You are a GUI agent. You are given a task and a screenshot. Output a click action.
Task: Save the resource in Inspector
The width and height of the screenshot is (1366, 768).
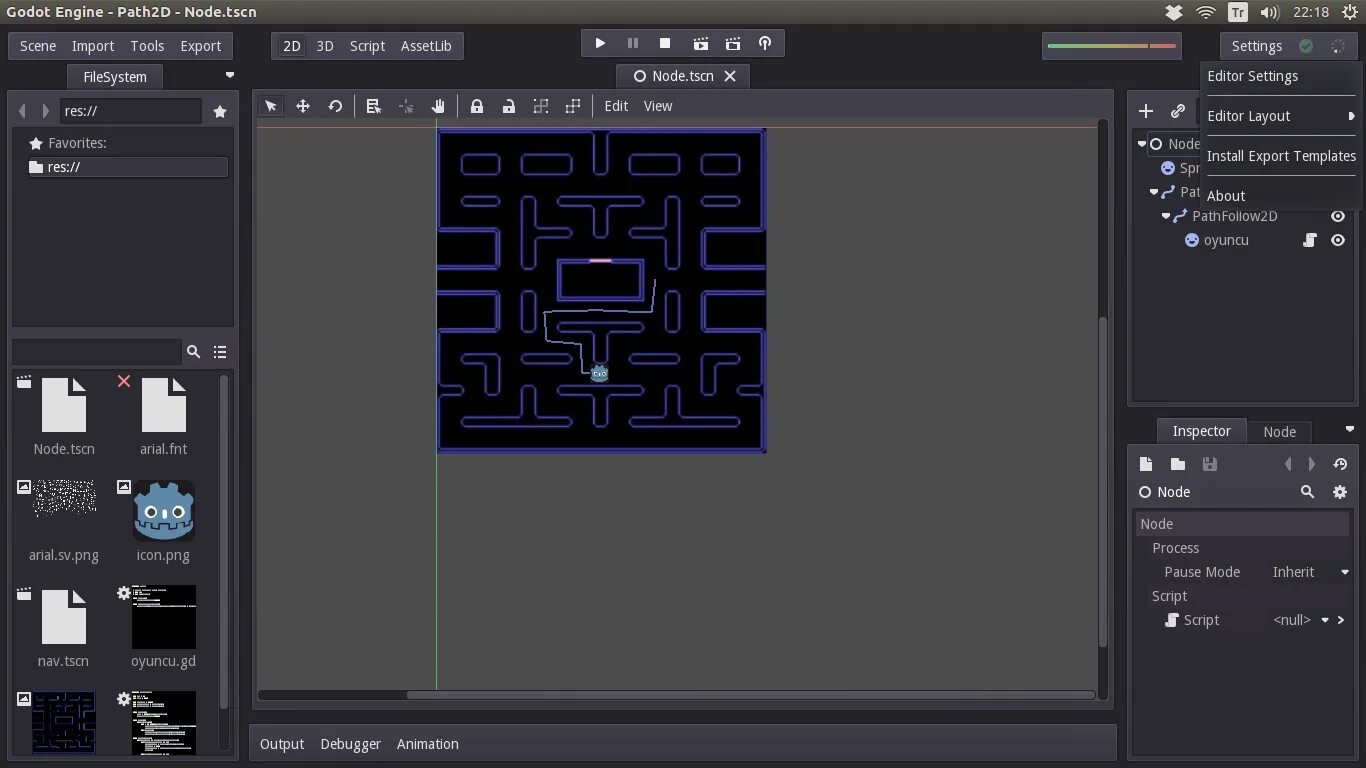click(x=1210, y=464)
